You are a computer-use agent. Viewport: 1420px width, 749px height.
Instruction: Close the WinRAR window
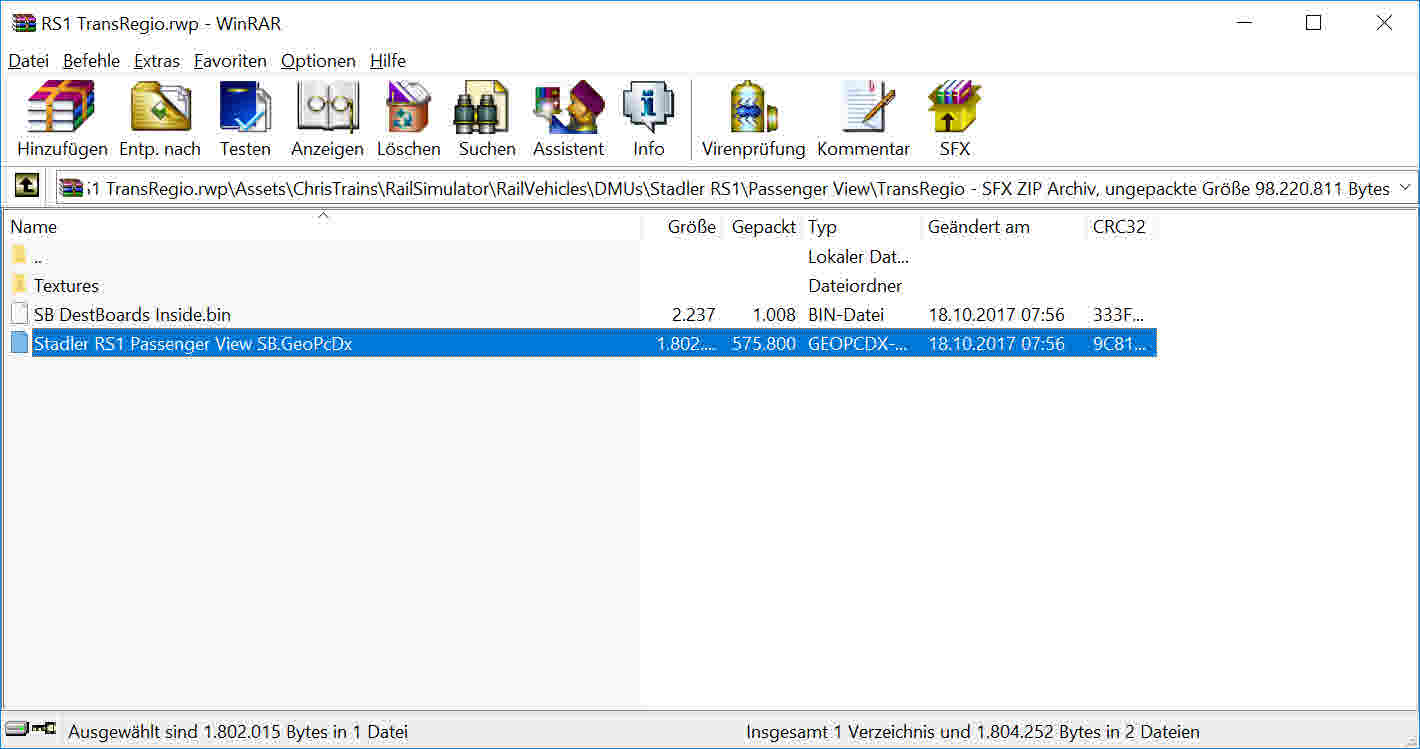coord(1384,23)
